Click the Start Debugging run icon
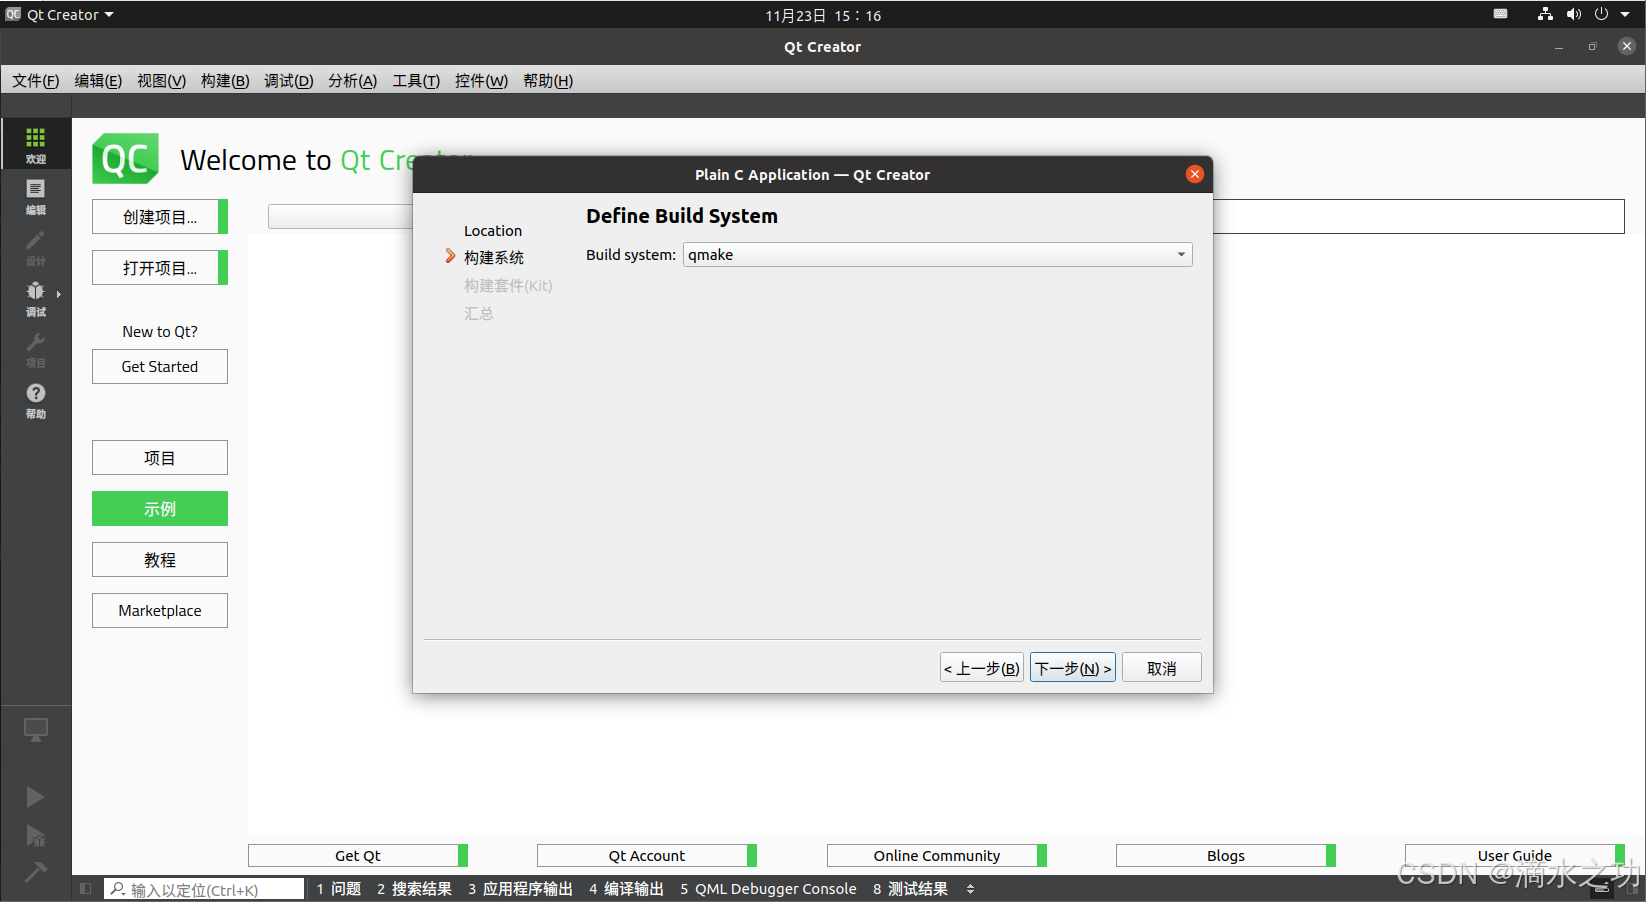The image size is (1646, 902). [35, 836]
